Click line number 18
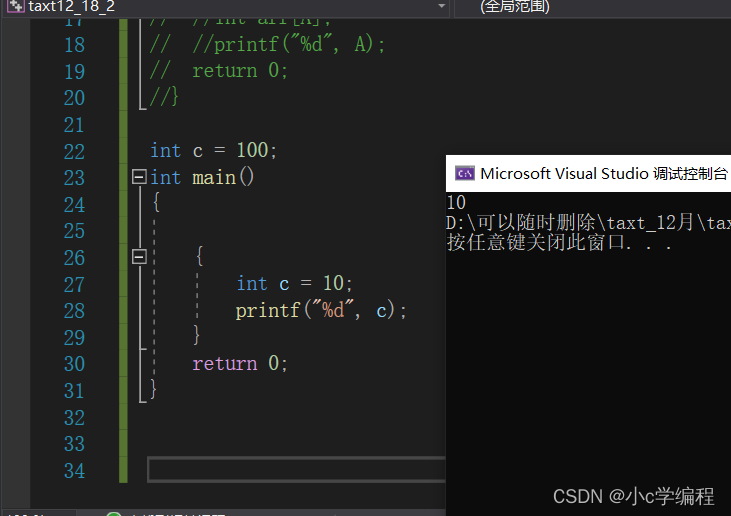 74,45
